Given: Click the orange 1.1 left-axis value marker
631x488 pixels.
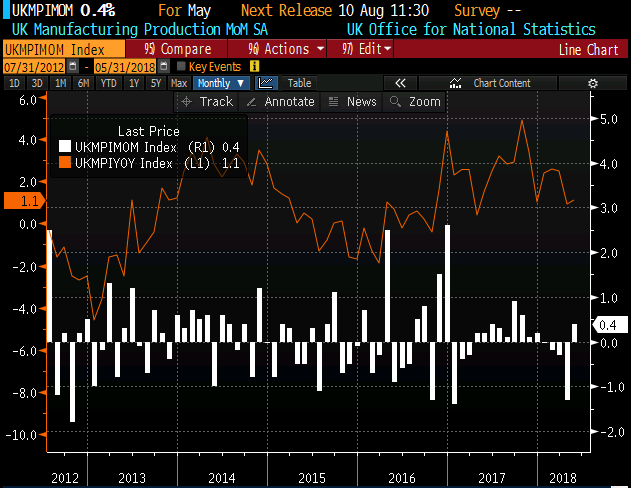Looking at the screenshot, I should [x=25, y=201].
